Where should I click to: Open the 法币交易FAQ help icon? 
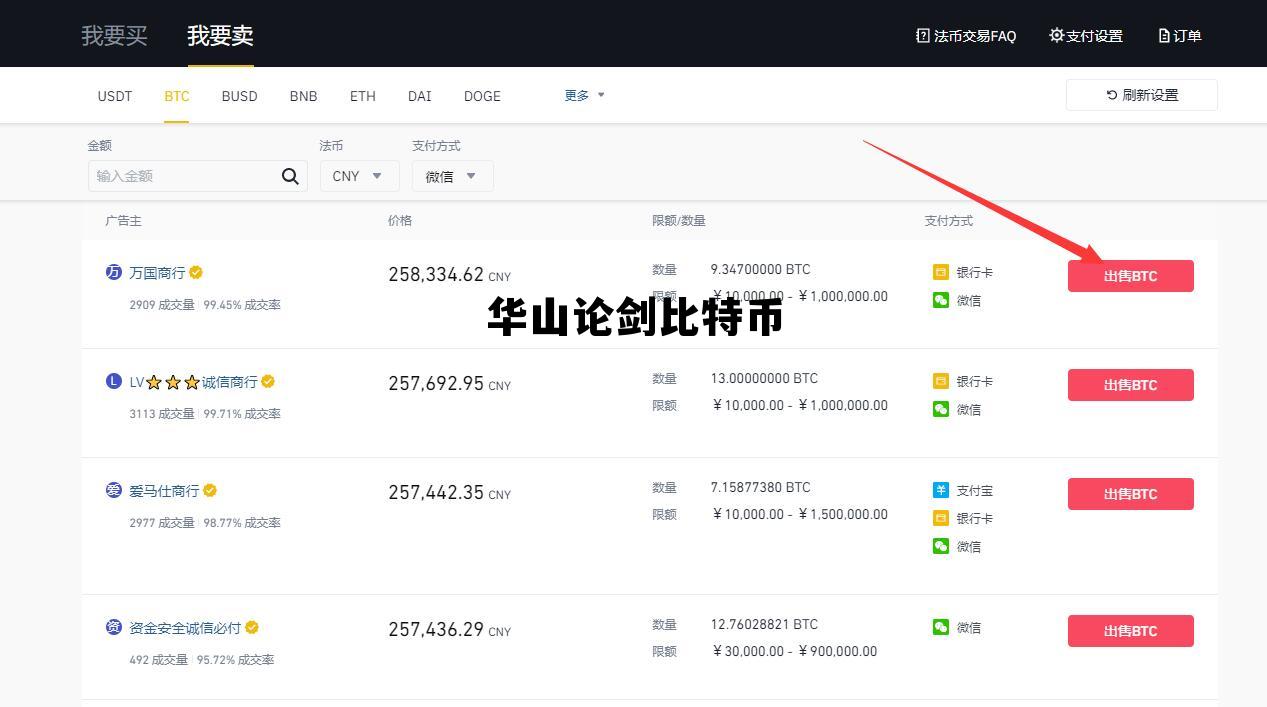tap(921, 35)
